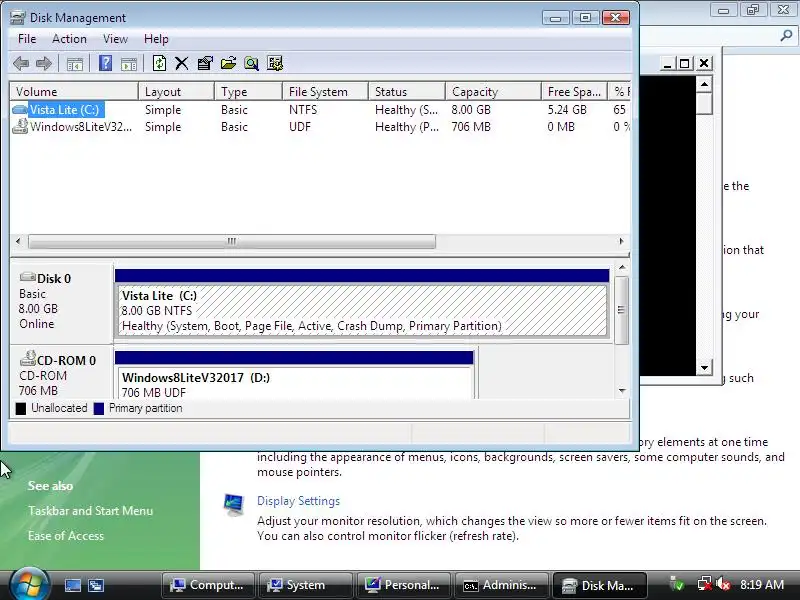This screenshot has width=800, height=600.
Task: Click the UDF file system cell
Action: 299,127
